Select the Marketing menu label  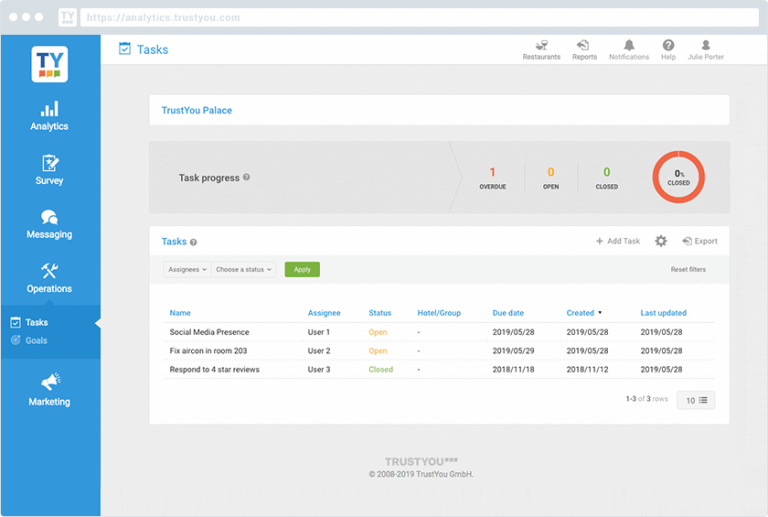pos(49,402)
